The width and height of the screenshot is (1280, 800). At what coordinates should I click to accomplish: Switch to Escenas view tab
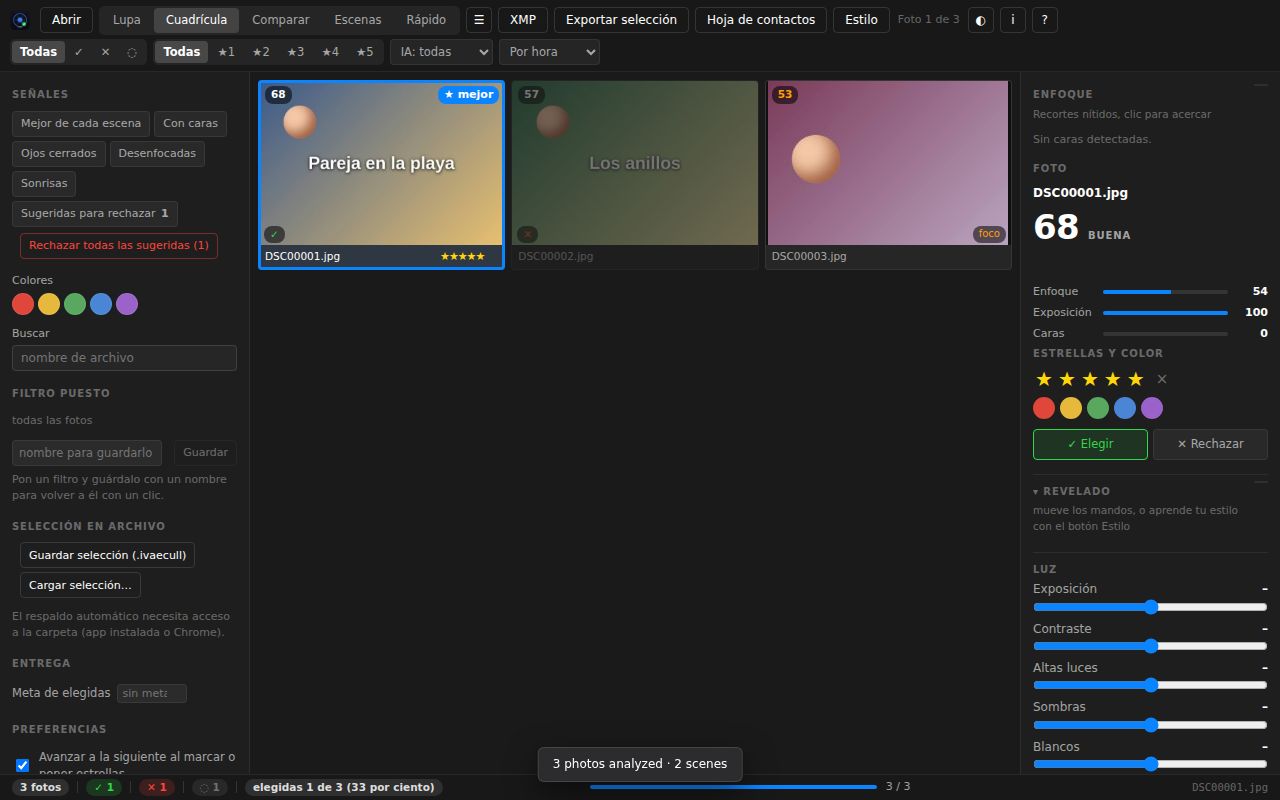pyautogui.click(x=358, y=20)
